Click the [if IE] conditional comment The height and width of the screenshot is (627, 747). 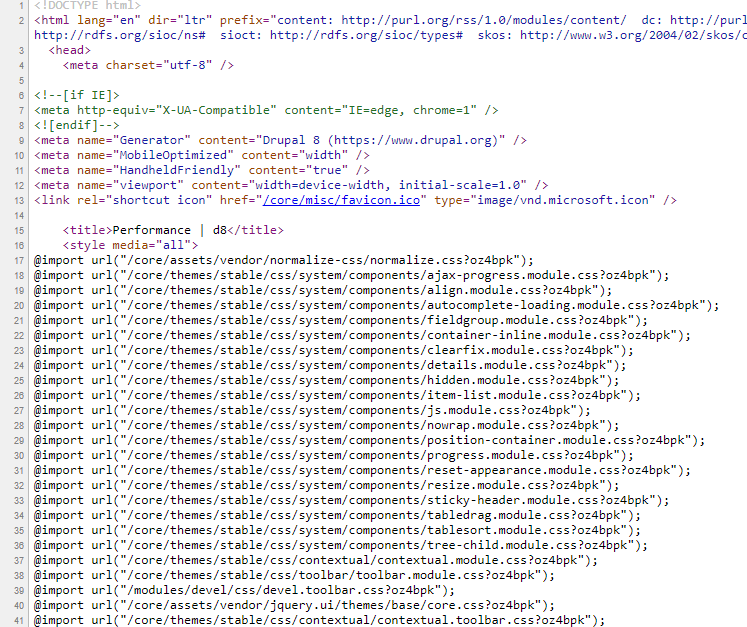(x=77, y=95)
